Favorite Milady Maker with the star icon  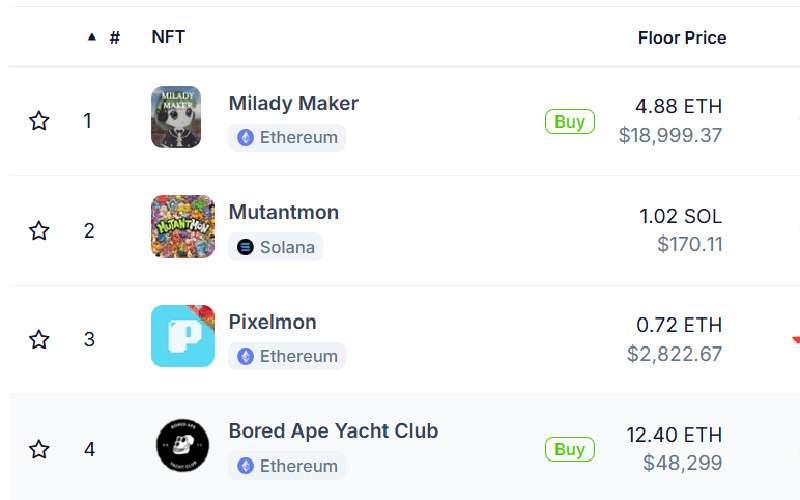coord(39,121)
